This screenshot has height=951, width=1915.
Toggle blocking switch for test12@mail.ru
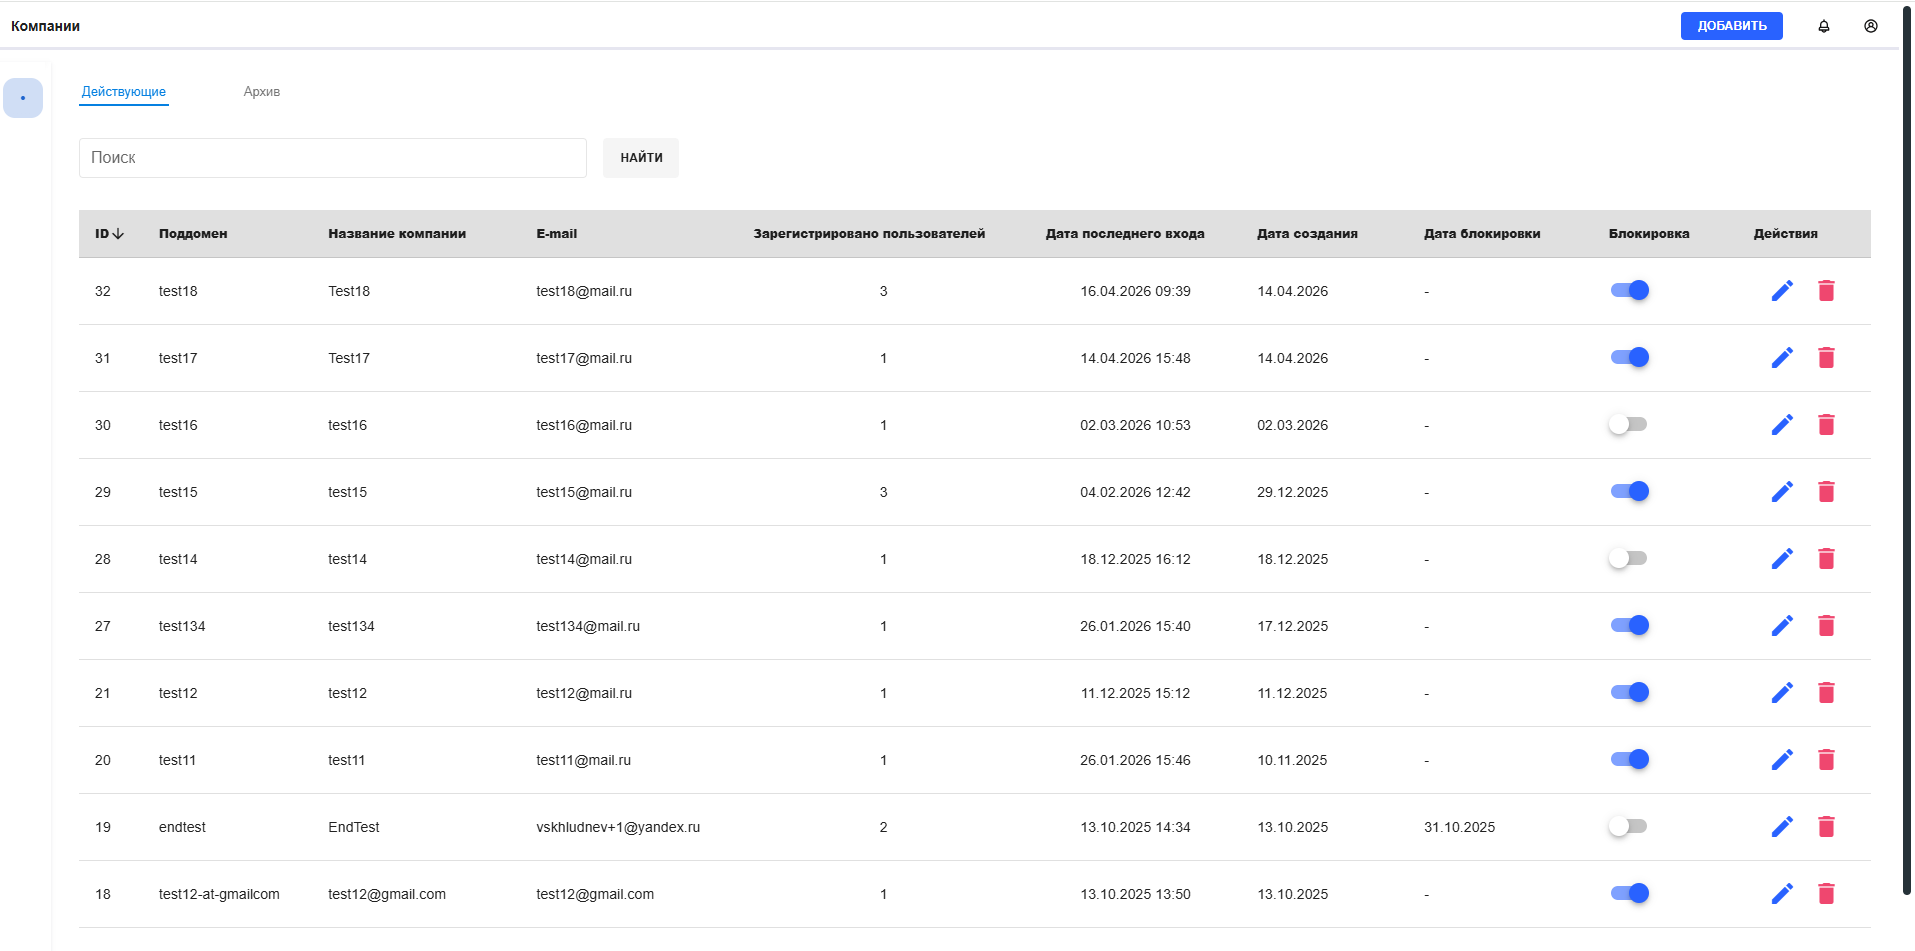click(1629, 692)
